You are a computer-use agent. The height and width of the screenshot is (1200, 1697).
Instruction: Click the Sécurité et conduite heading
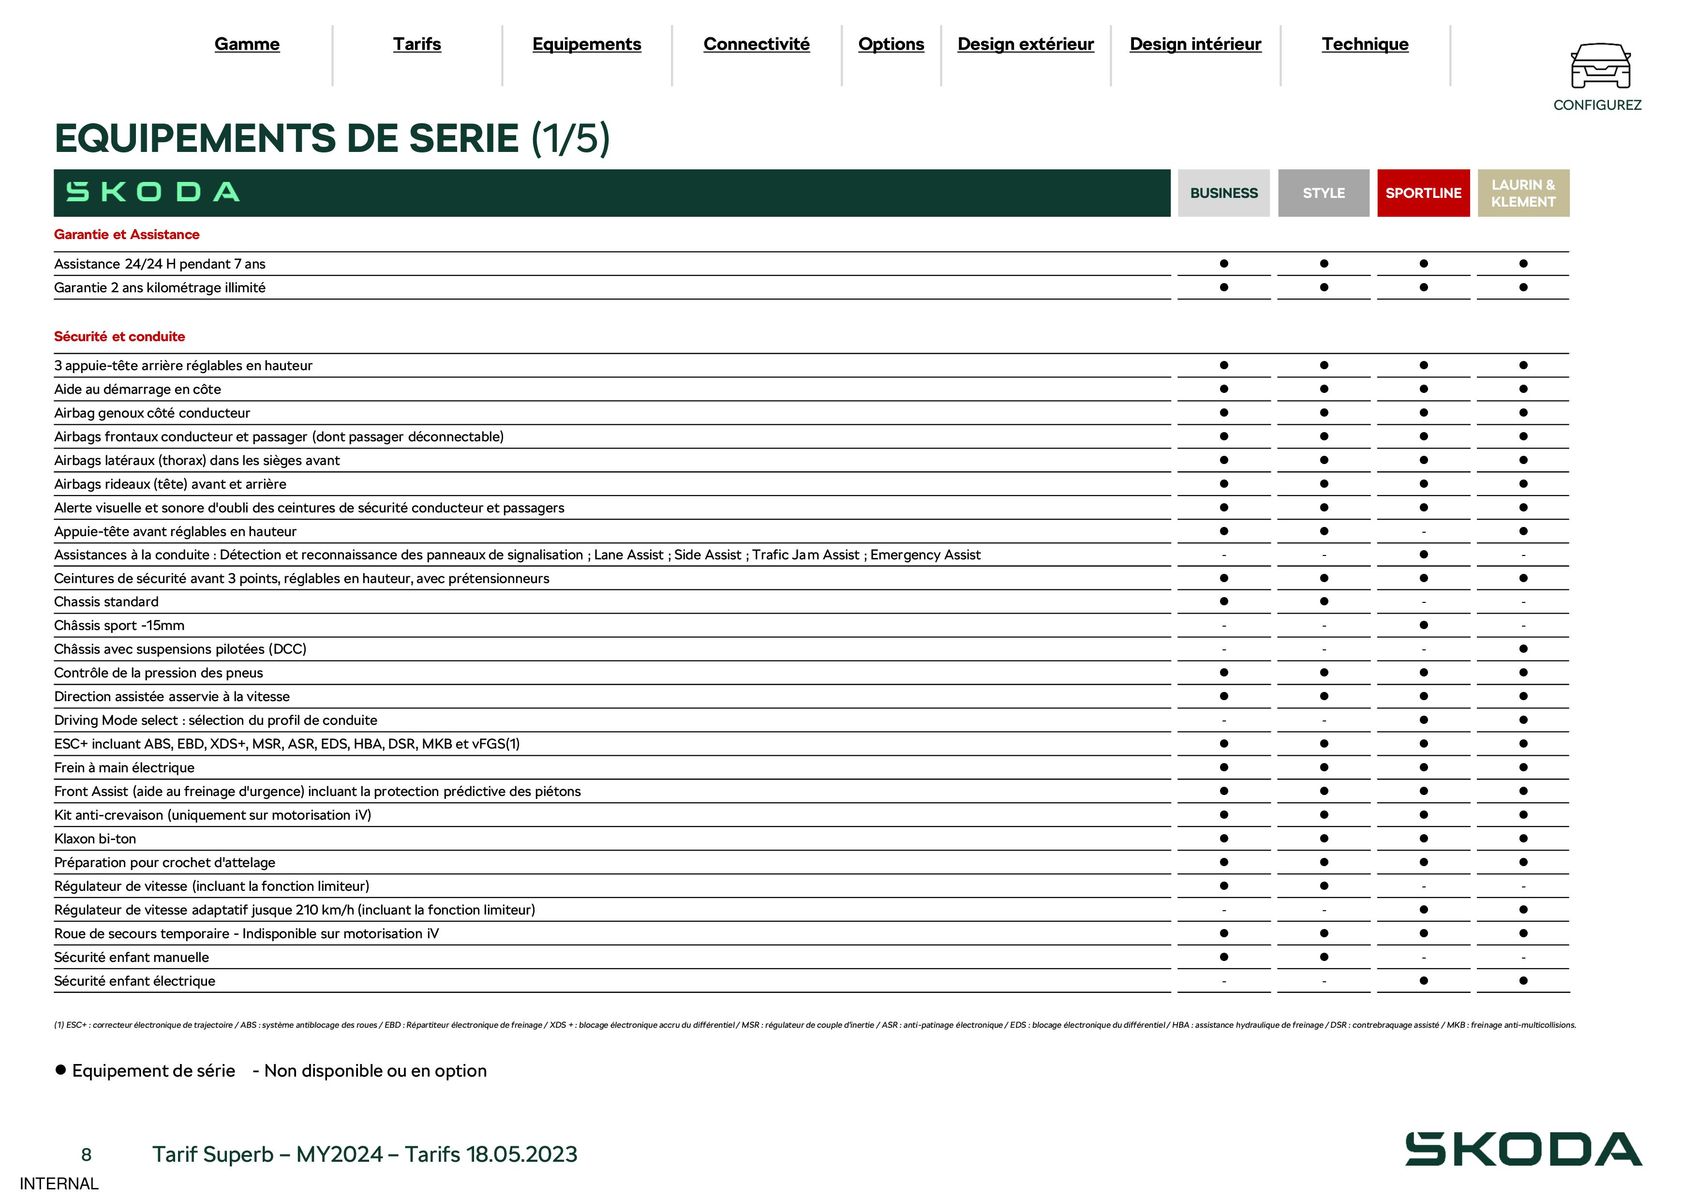tap(120, 336)
